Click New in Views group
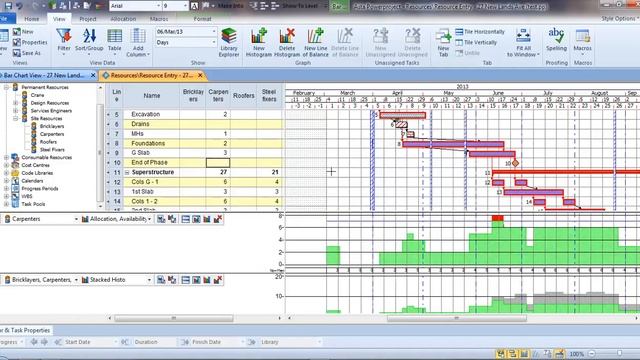Image resolution: width=640 pixels, height=360 pixels. 23,31
